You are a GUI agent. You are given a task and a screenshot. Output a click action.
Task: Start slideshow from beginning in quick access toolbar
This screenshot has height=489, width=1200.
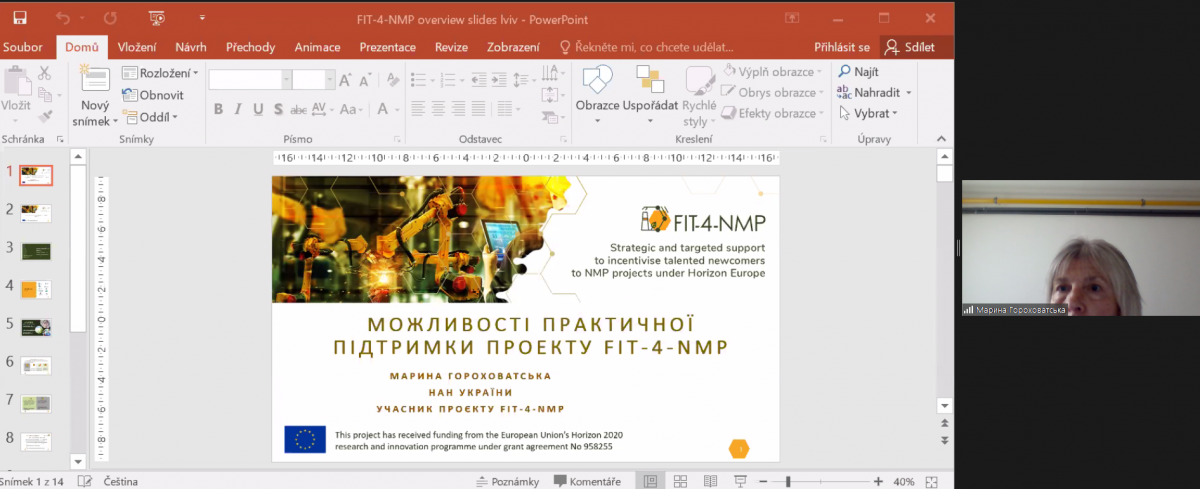click(x=156, y=18)
